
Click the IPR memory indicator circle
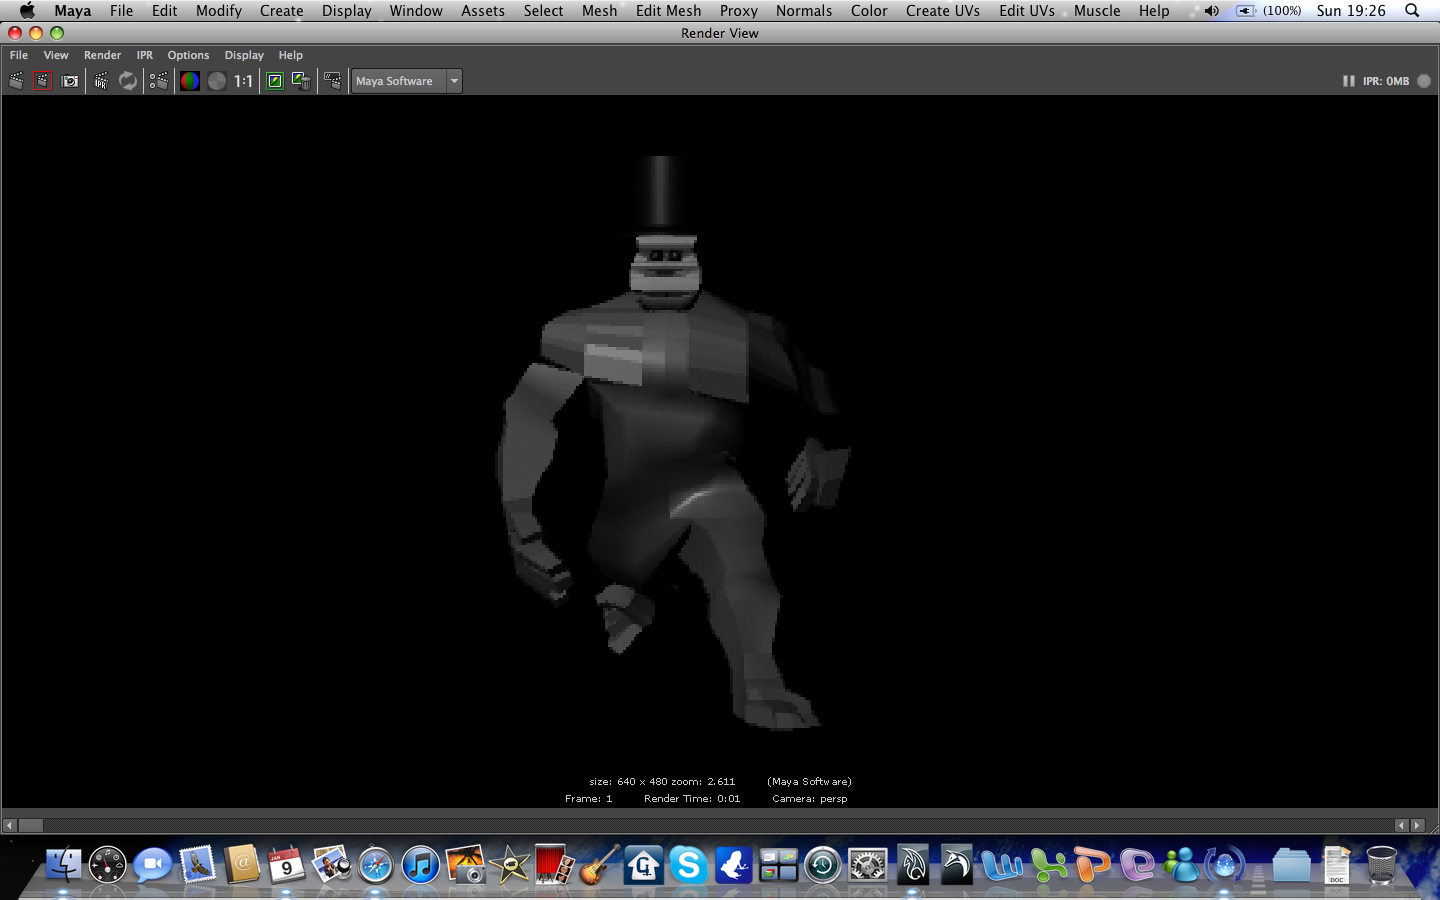point(1424,81)
